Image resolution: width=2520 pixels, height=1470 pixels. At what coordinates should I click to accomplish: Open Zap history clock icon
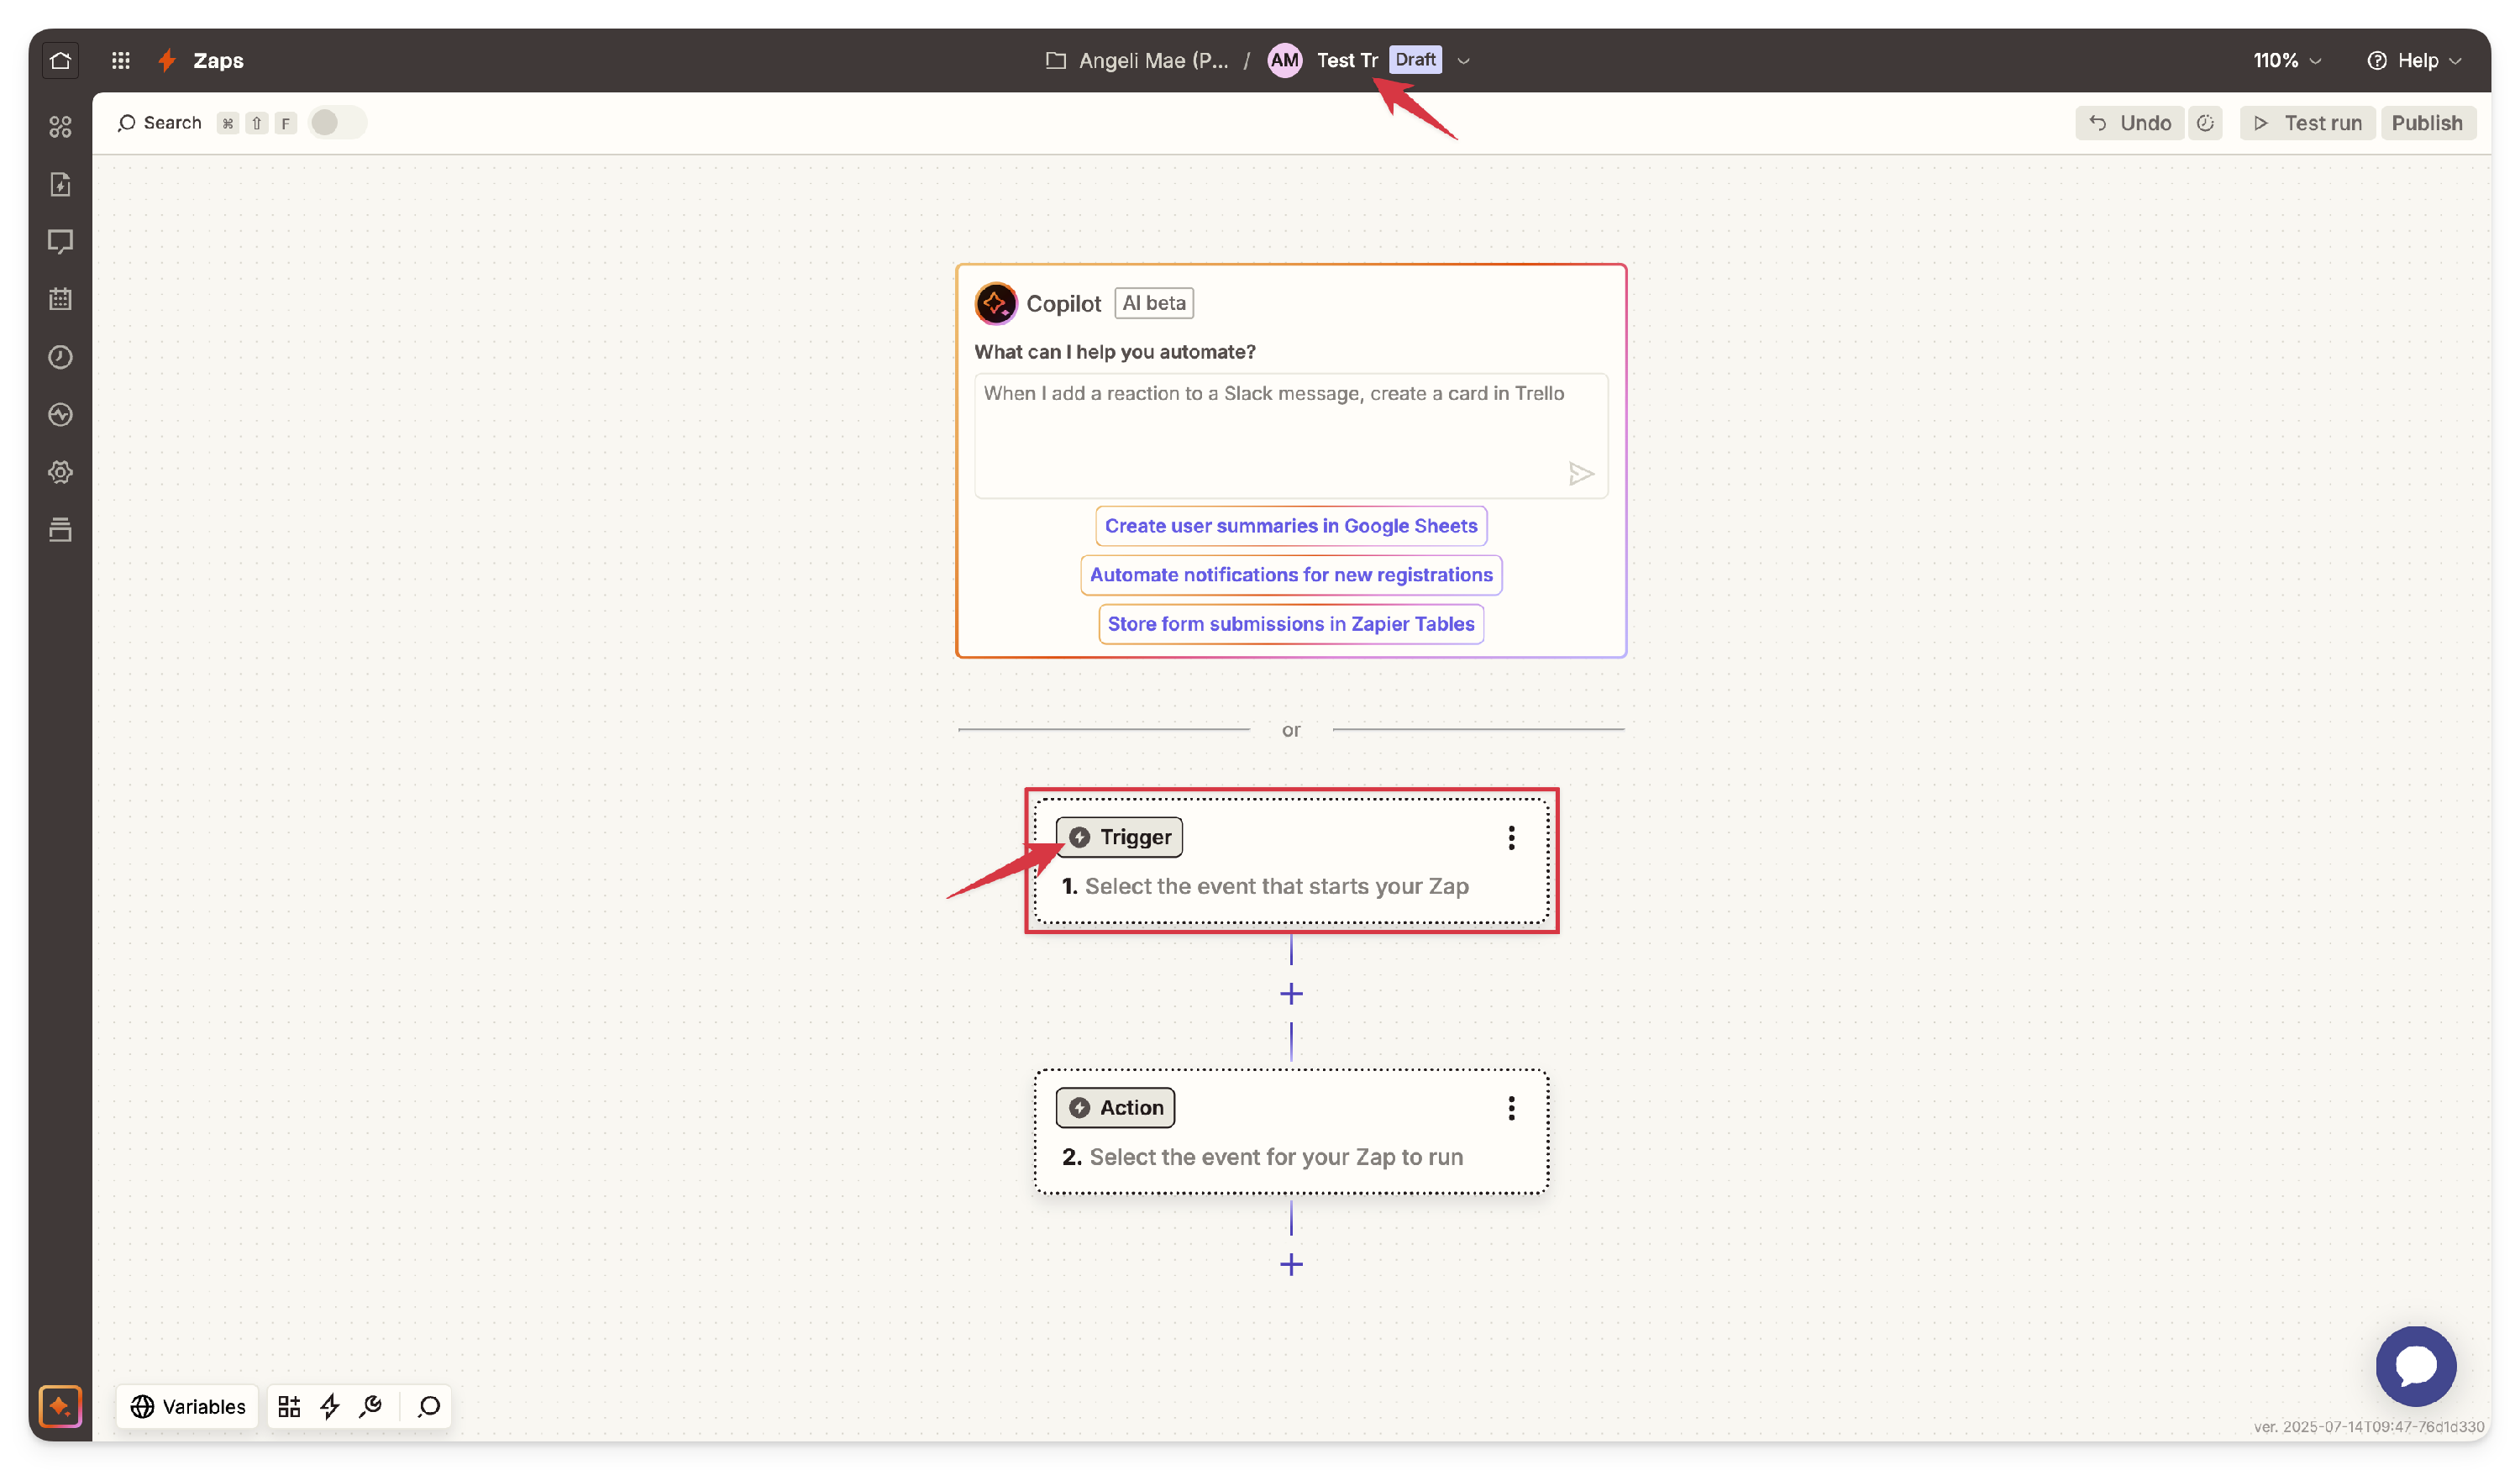(x=60, y=357)
